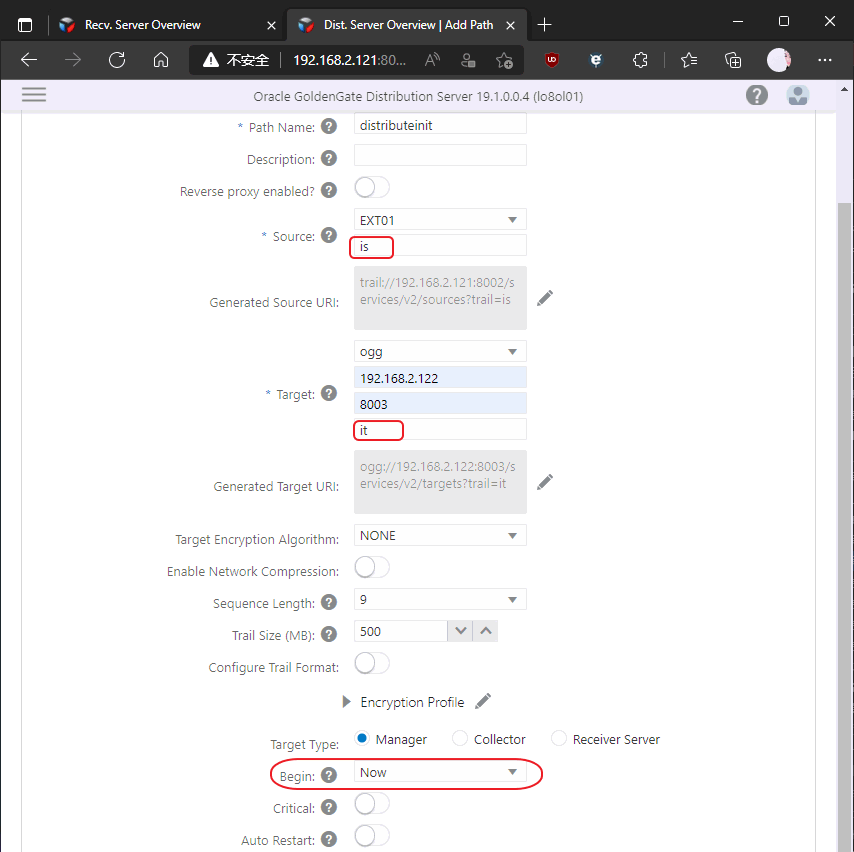Click the help icon in the header
The height and width of the screenshot is (852, 854).
coord(757,95)
